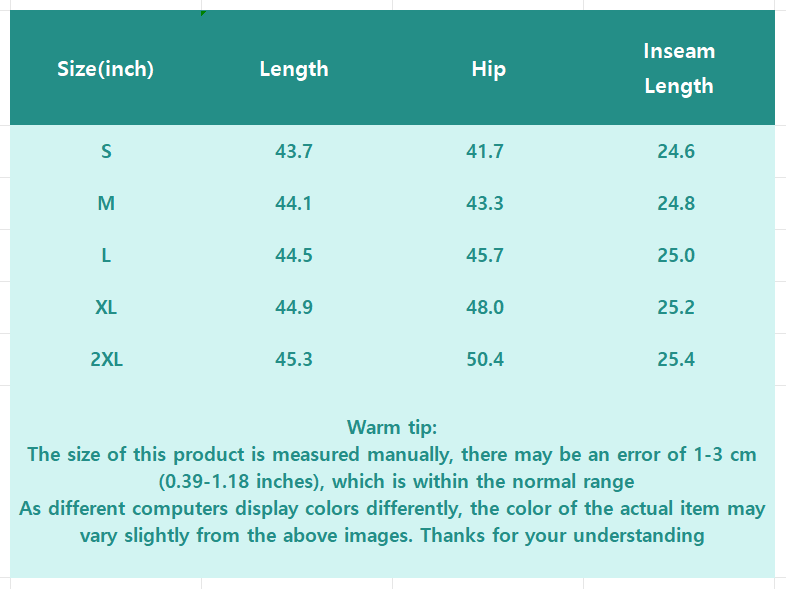Click the 25.4 inseam value

point(676,360)
